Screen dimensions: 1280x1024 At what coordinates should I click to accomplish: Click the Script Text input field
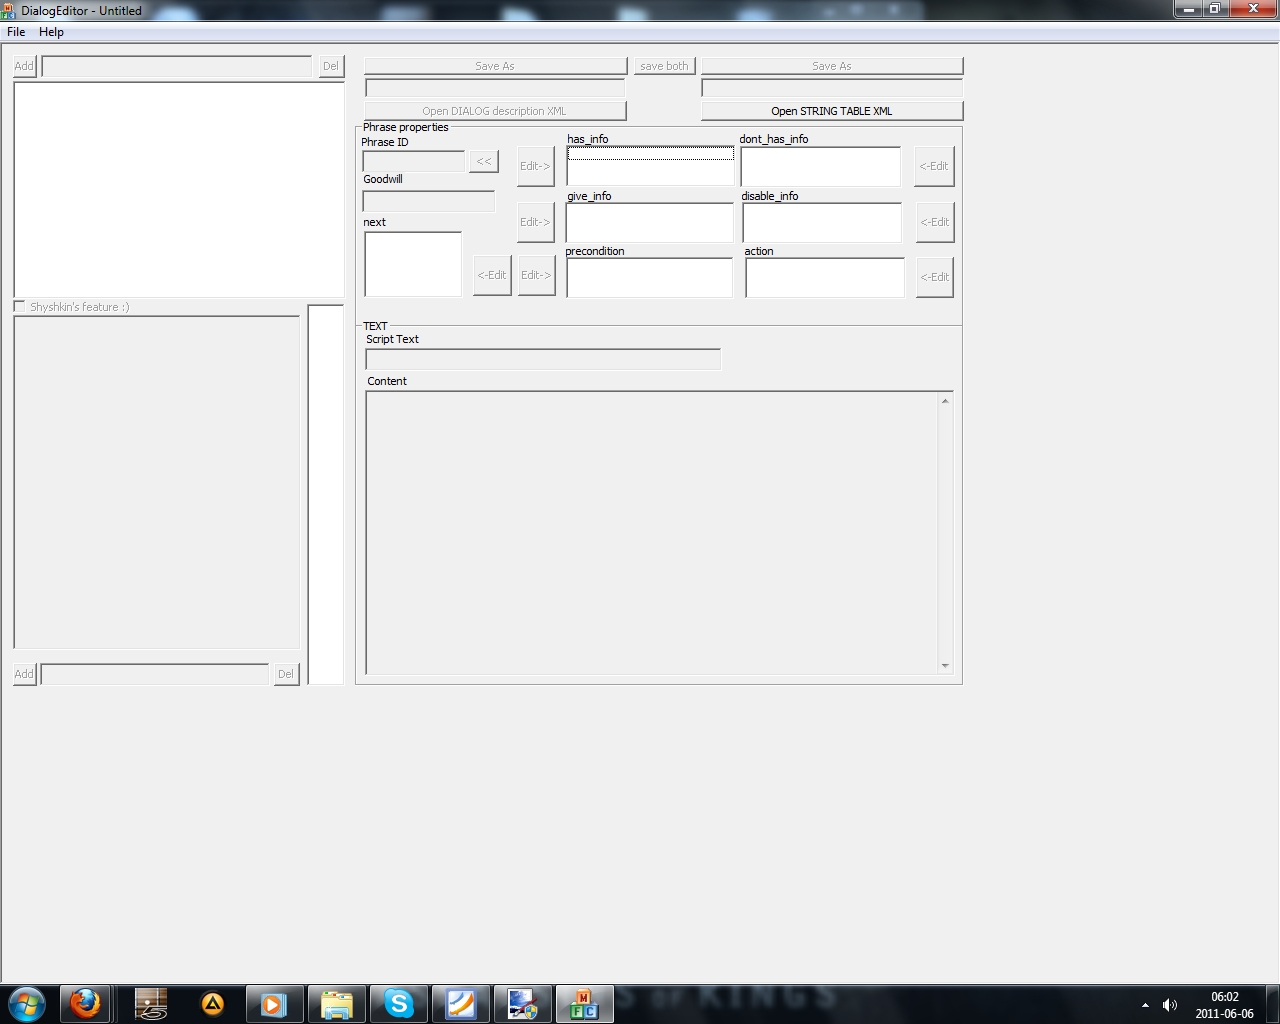pyautogui.click(x=543, y=359)
